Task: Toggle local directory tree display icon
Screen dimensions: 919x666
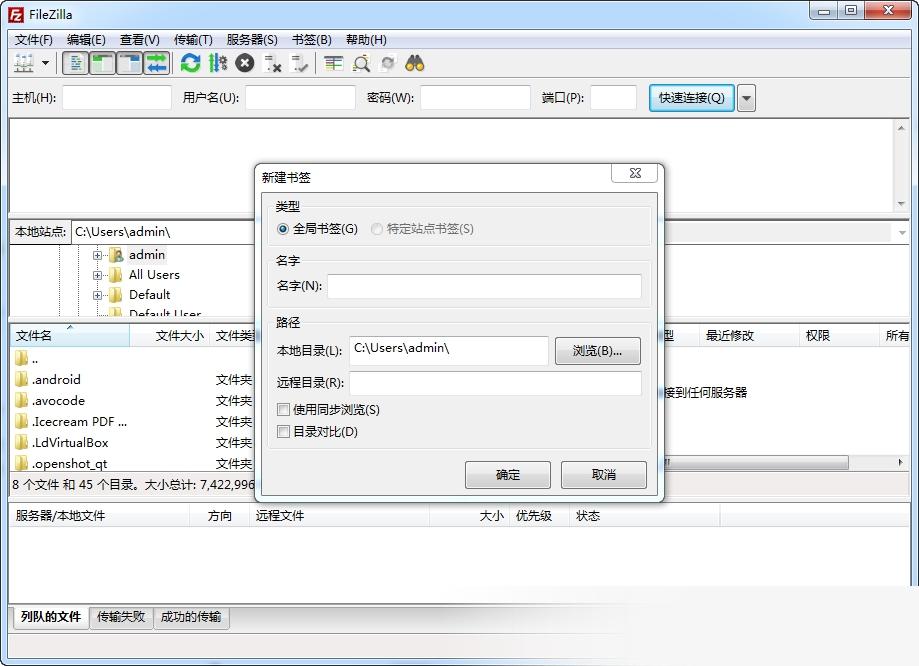Action: [x=103, y=63]
